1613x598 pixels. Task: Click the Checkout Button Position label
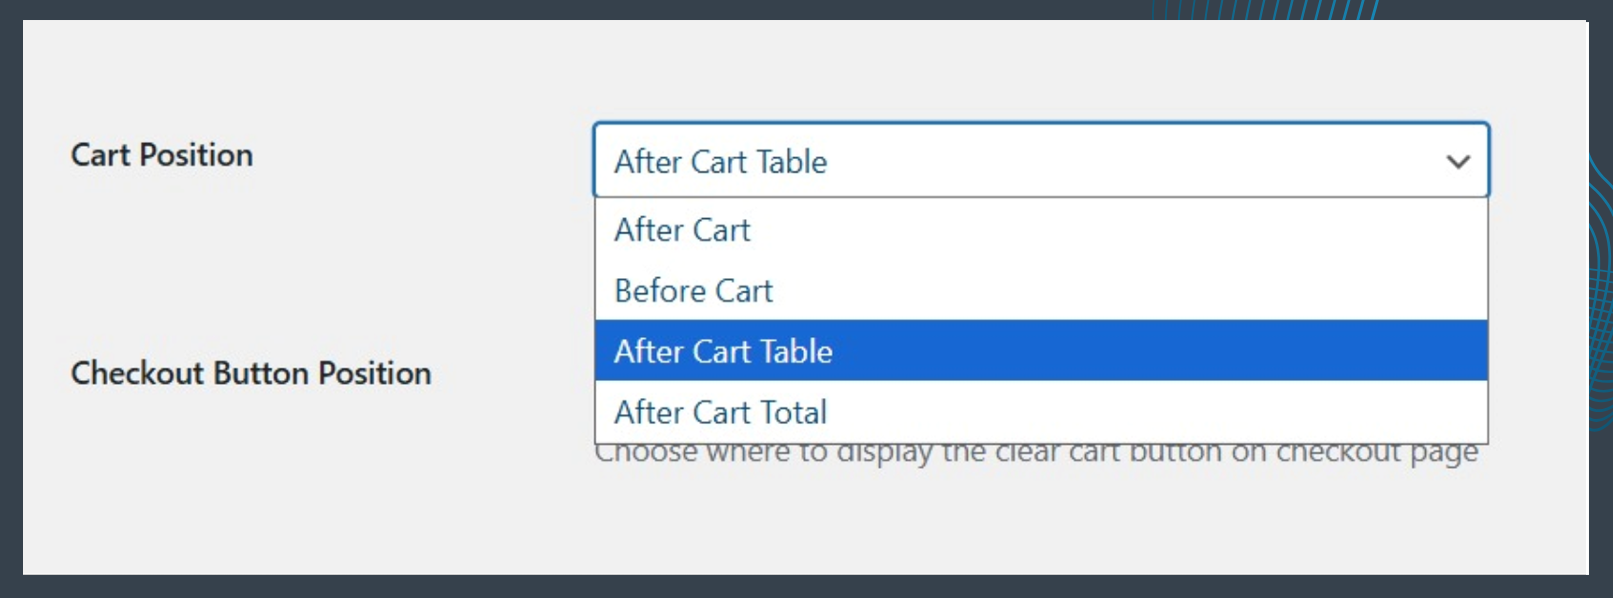tap(250, 374)
